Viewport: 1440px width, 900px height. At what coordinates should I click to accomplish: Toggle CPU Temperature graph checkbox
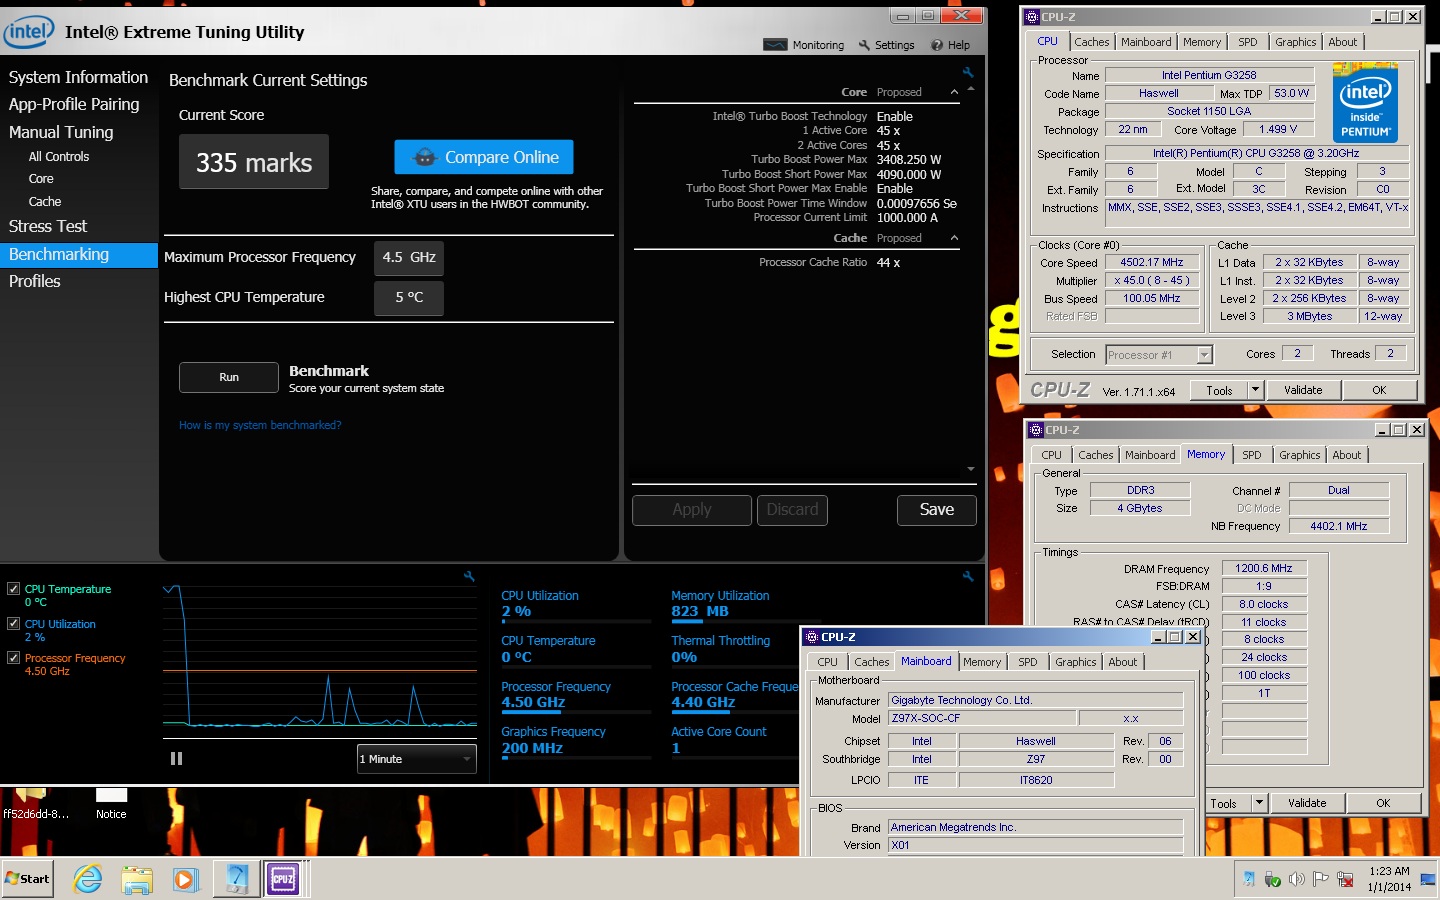coord(14,589)
